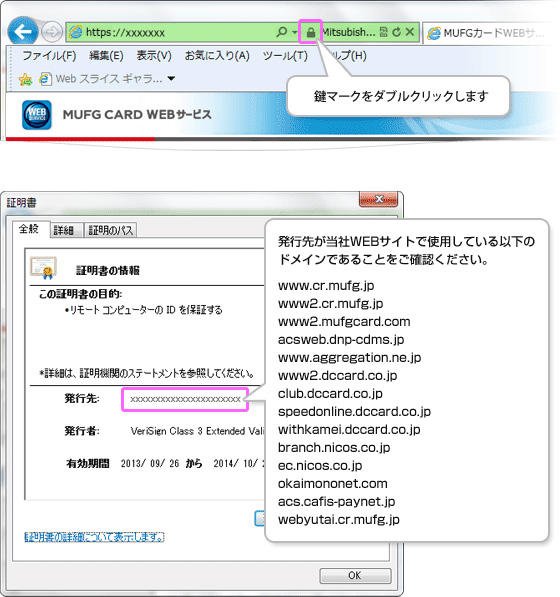Image resolution: width=560 pixels, height=597 pixels.
Task: Close the 証明書 dialog with X
Action: [x=378, y=199]
